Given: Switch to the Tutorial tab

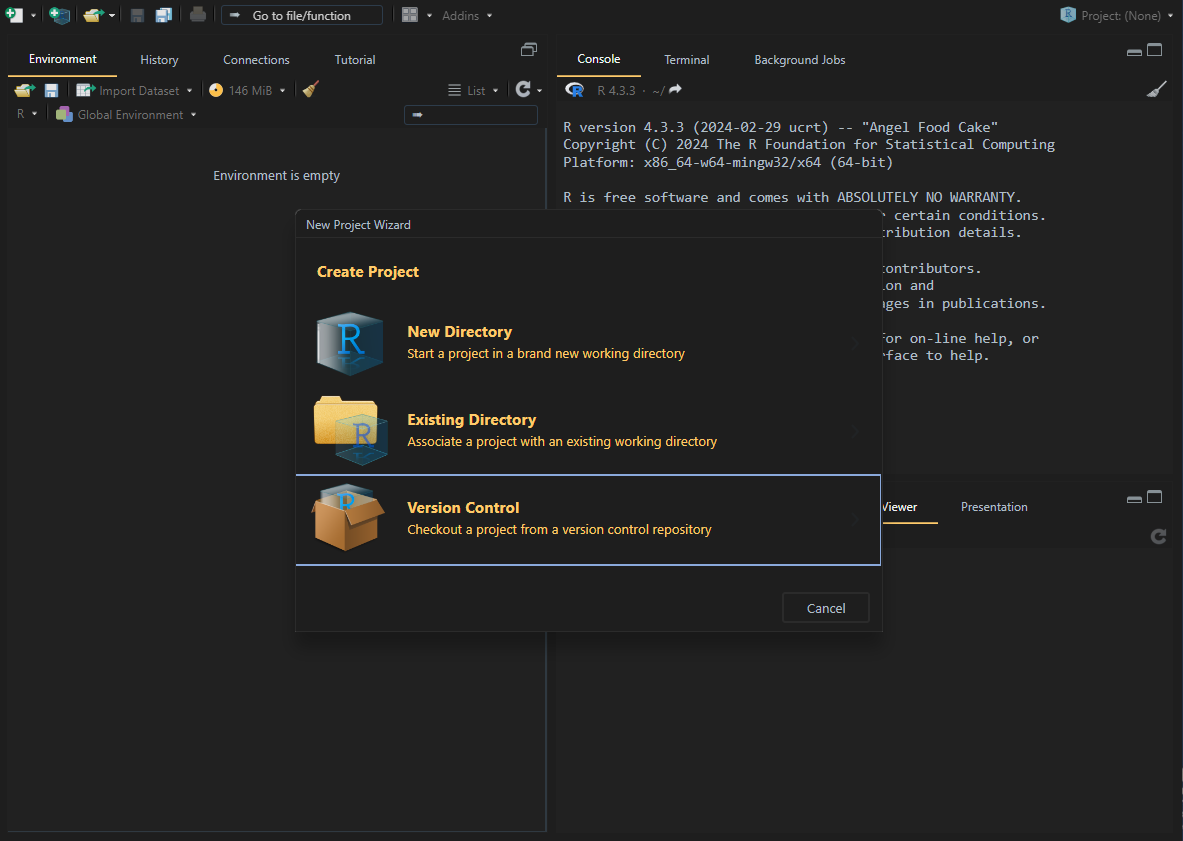Looking at the screenshot, I should coord(355,60).
